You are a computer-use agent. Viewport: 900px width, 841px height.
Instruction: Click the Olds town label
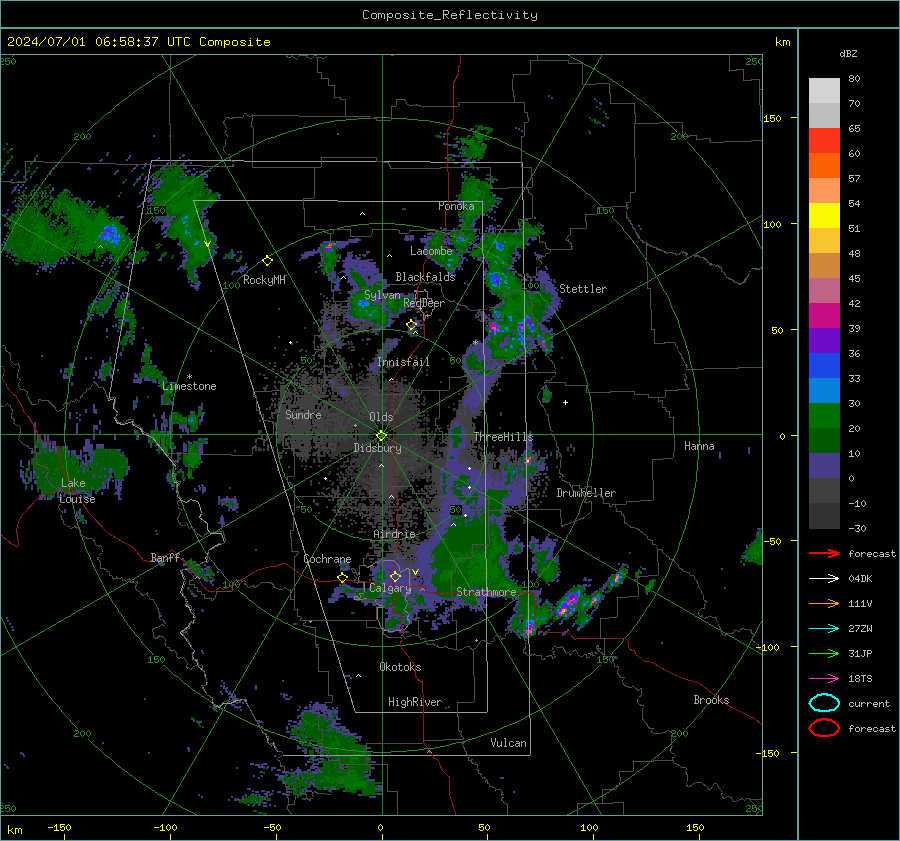(x=381, y=417)
